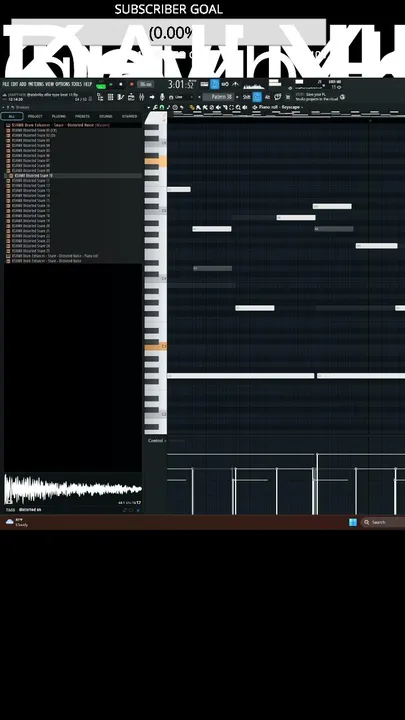Select the PLUGINS browser tab

(59, 116)
